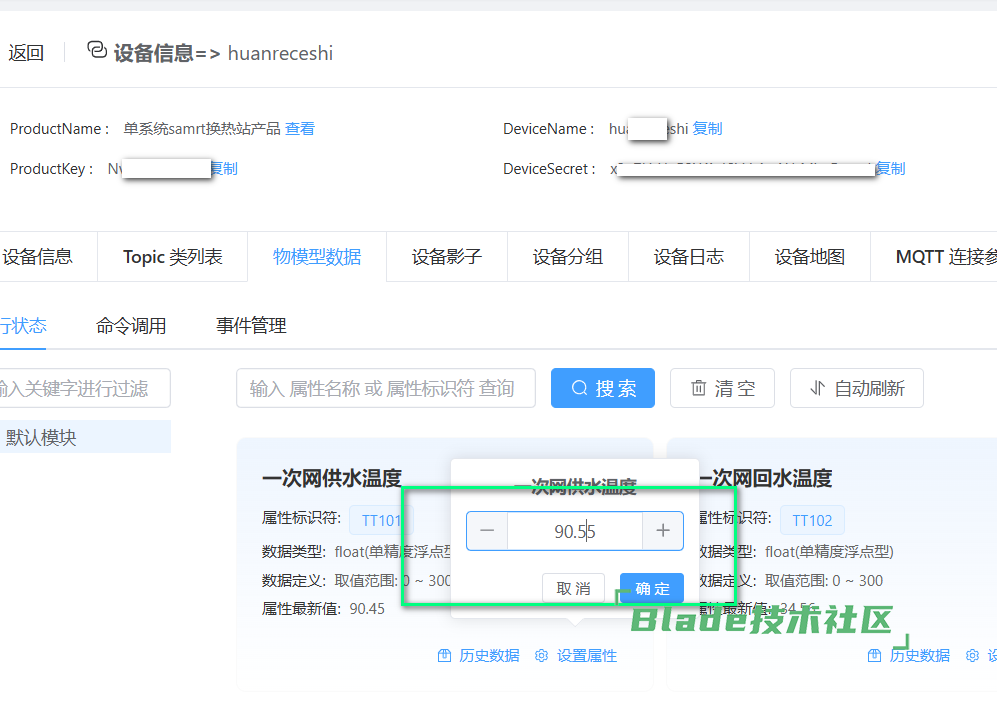Select 默认模块 in the module list
The height and width of the screenshot is (711, 997).
point(42,437)
